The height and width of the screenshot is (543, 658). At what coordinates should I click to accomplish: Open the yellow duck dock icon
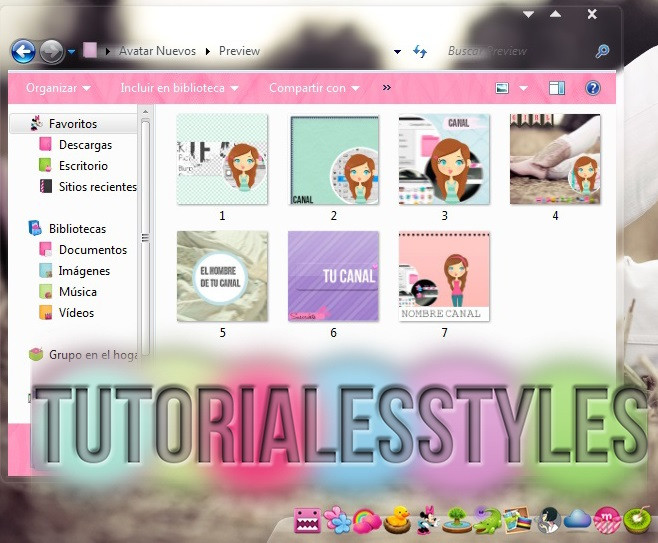coord(397,520)
